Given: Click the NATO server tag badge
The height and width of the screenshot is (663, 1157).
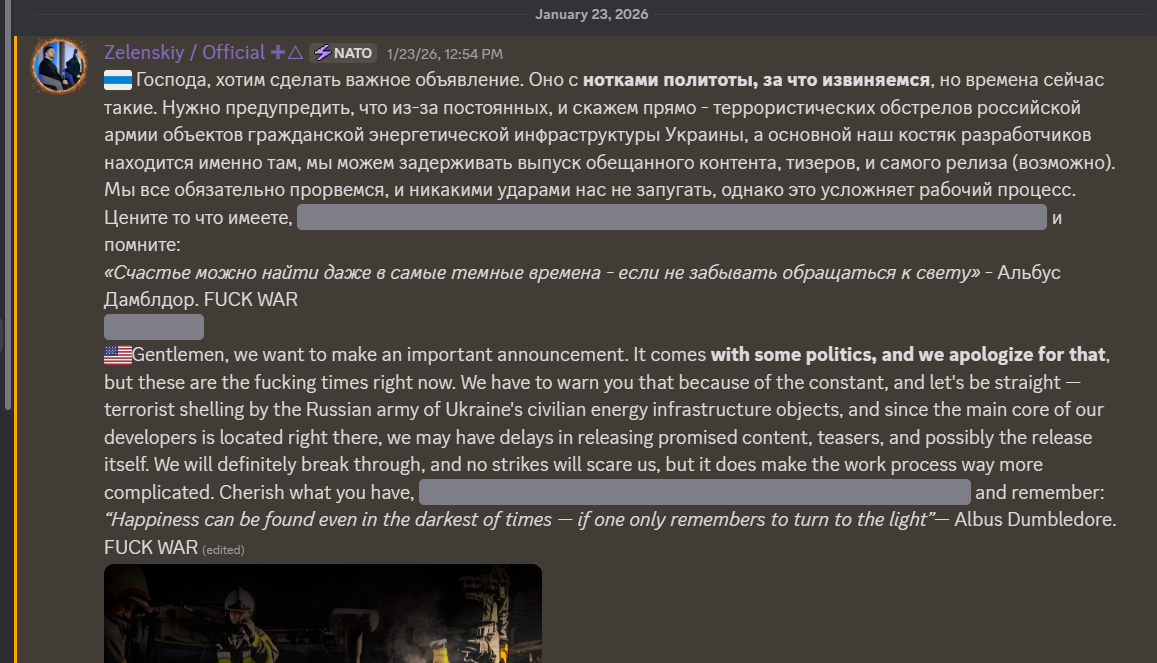Looking at the screenshot, I should pyautogui.click(x=343, y=53).
